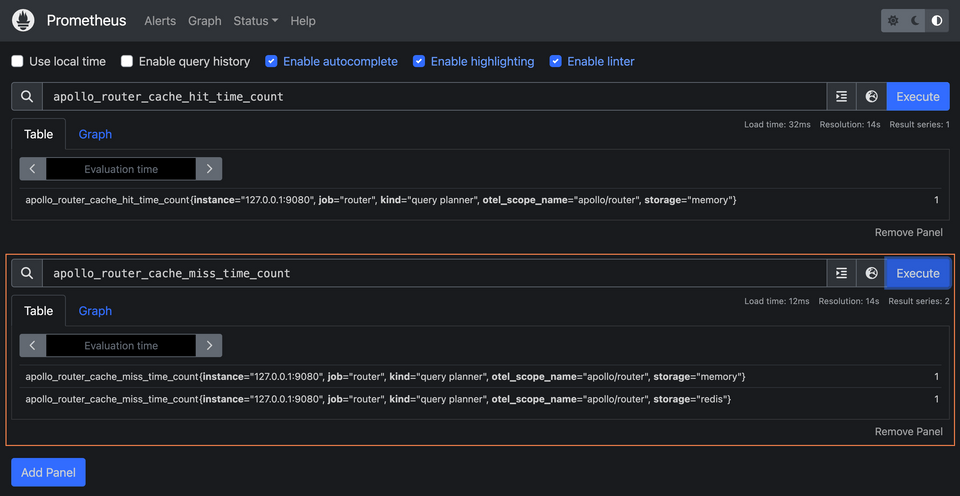The width and height of the screenshot is (960, 496).
Task: Execute the apollo_router_cache_hit_time_count query
Action: [918, 97]
